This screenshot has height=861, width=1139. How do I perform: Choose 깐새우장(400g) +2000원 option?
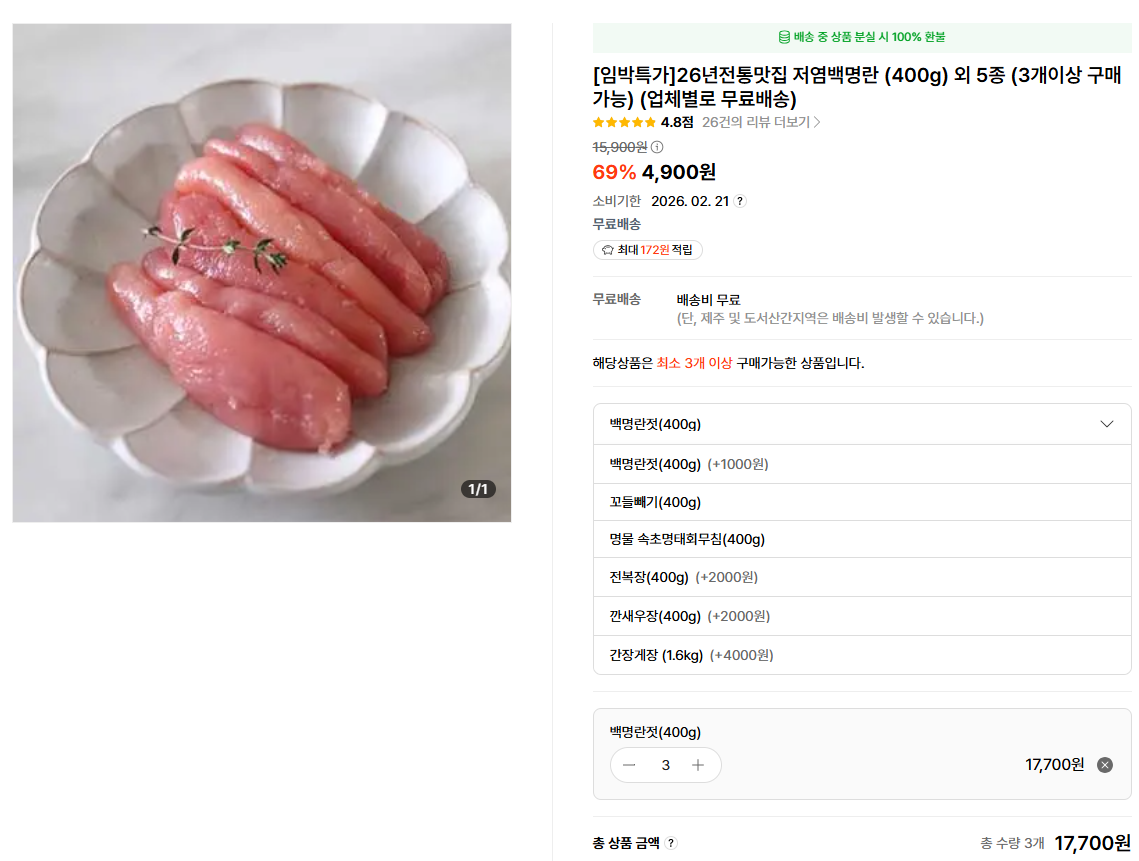coord(690,616)
